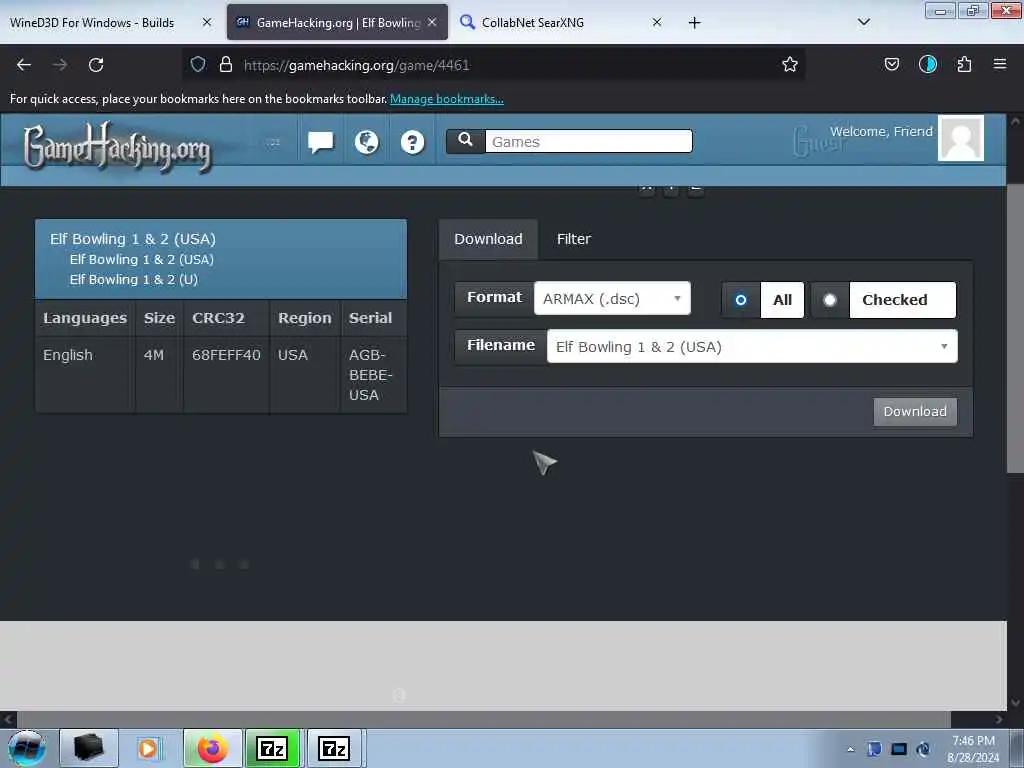Show hidden tray icons arrow
This screenshot has width=1024, height=768.
pos(850,749)
